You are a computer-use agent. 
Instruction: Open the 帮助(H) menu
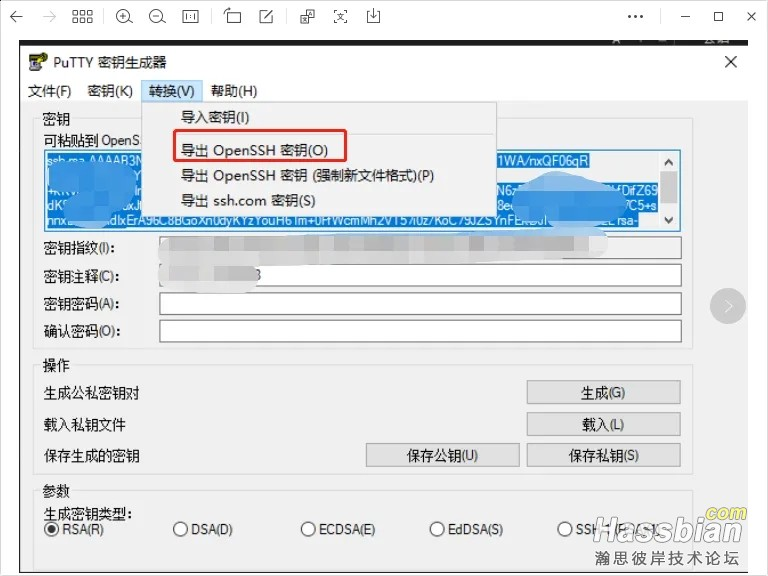(x=234, y=91)
